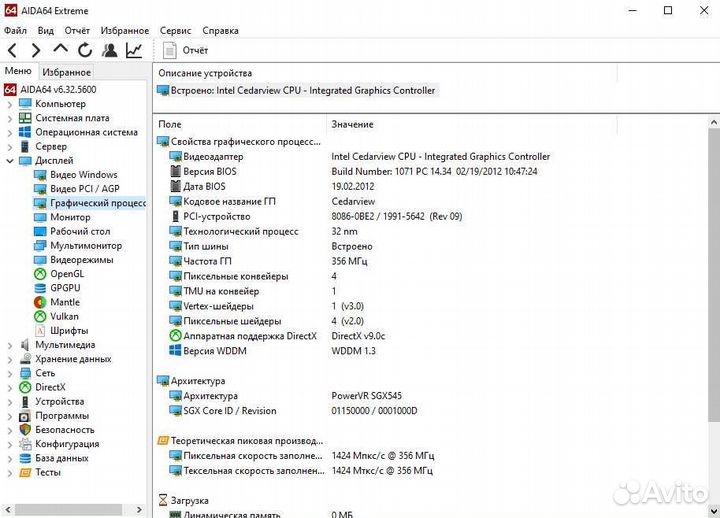The image size is (720, 518).
Task: Open the Справка menu
Action: click(220, 31)
